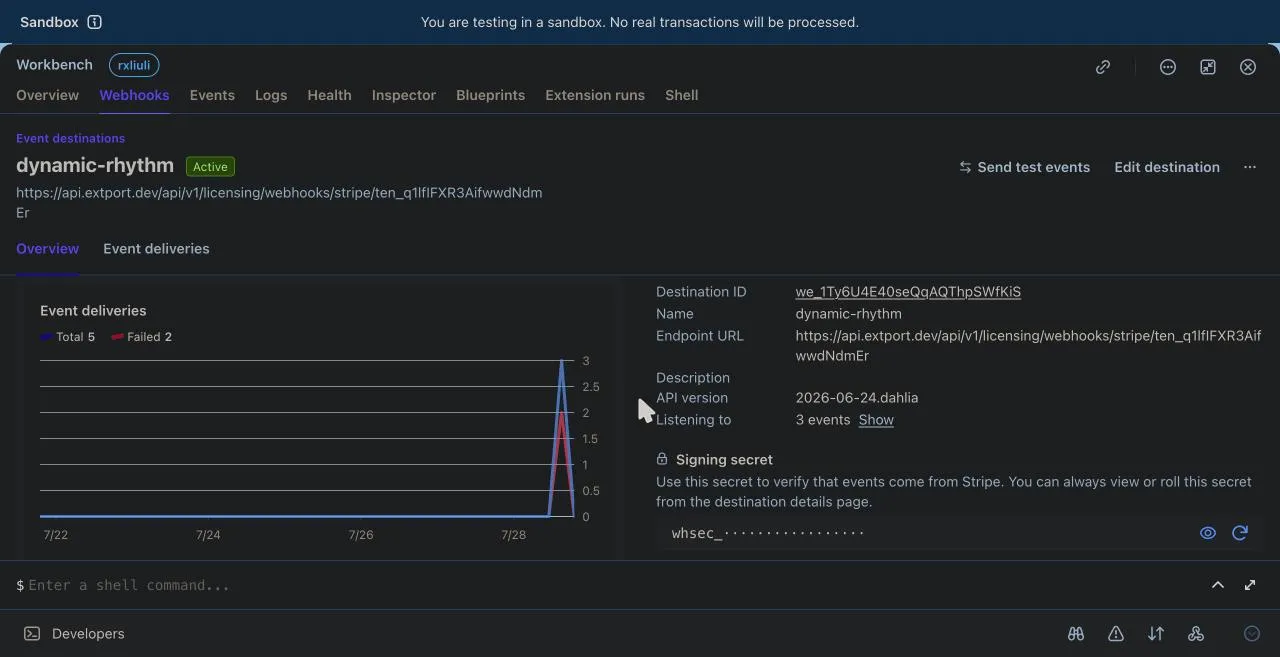This screenshot has width=1280, height=657.
Task: Open the Workbench more options icon
Action: (x=1167, y=67)
